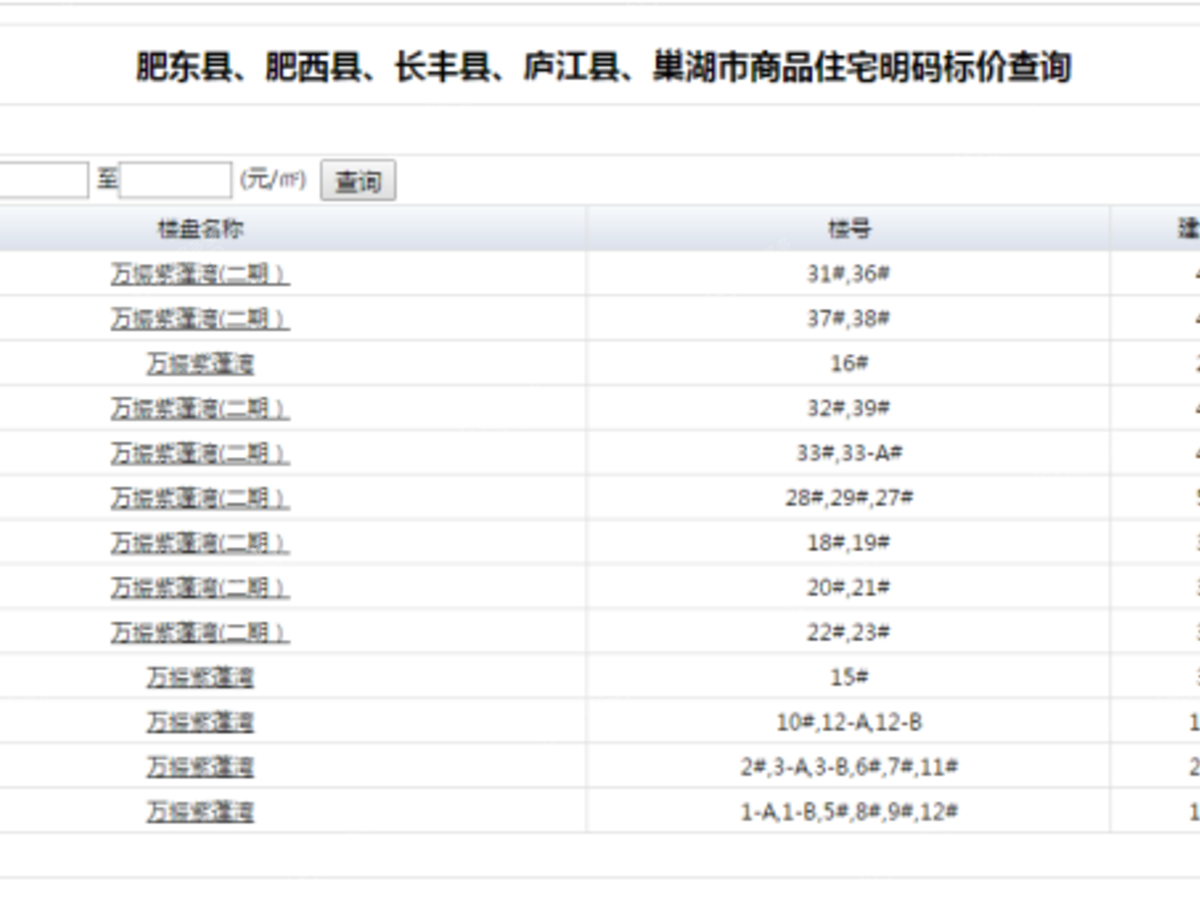Click the 楼号 column header
1200x900 pixels.
(849, 229)
